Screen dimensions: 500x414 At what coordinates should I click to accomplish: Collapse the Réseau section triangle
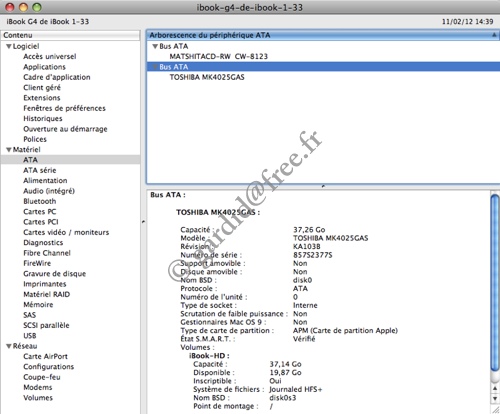point(9,346)
